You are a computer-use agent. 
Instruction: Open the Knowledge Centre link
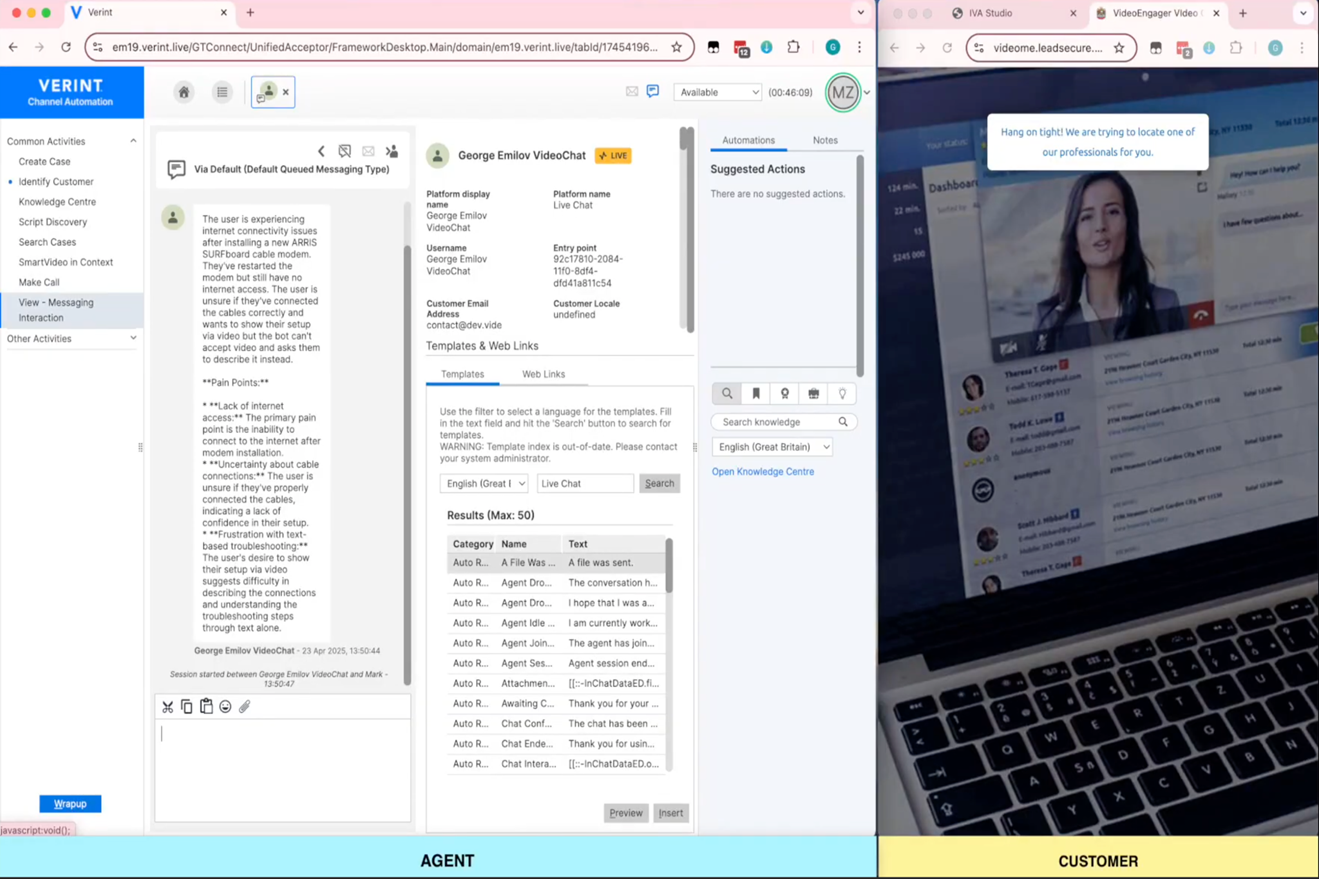pos(763,472)
